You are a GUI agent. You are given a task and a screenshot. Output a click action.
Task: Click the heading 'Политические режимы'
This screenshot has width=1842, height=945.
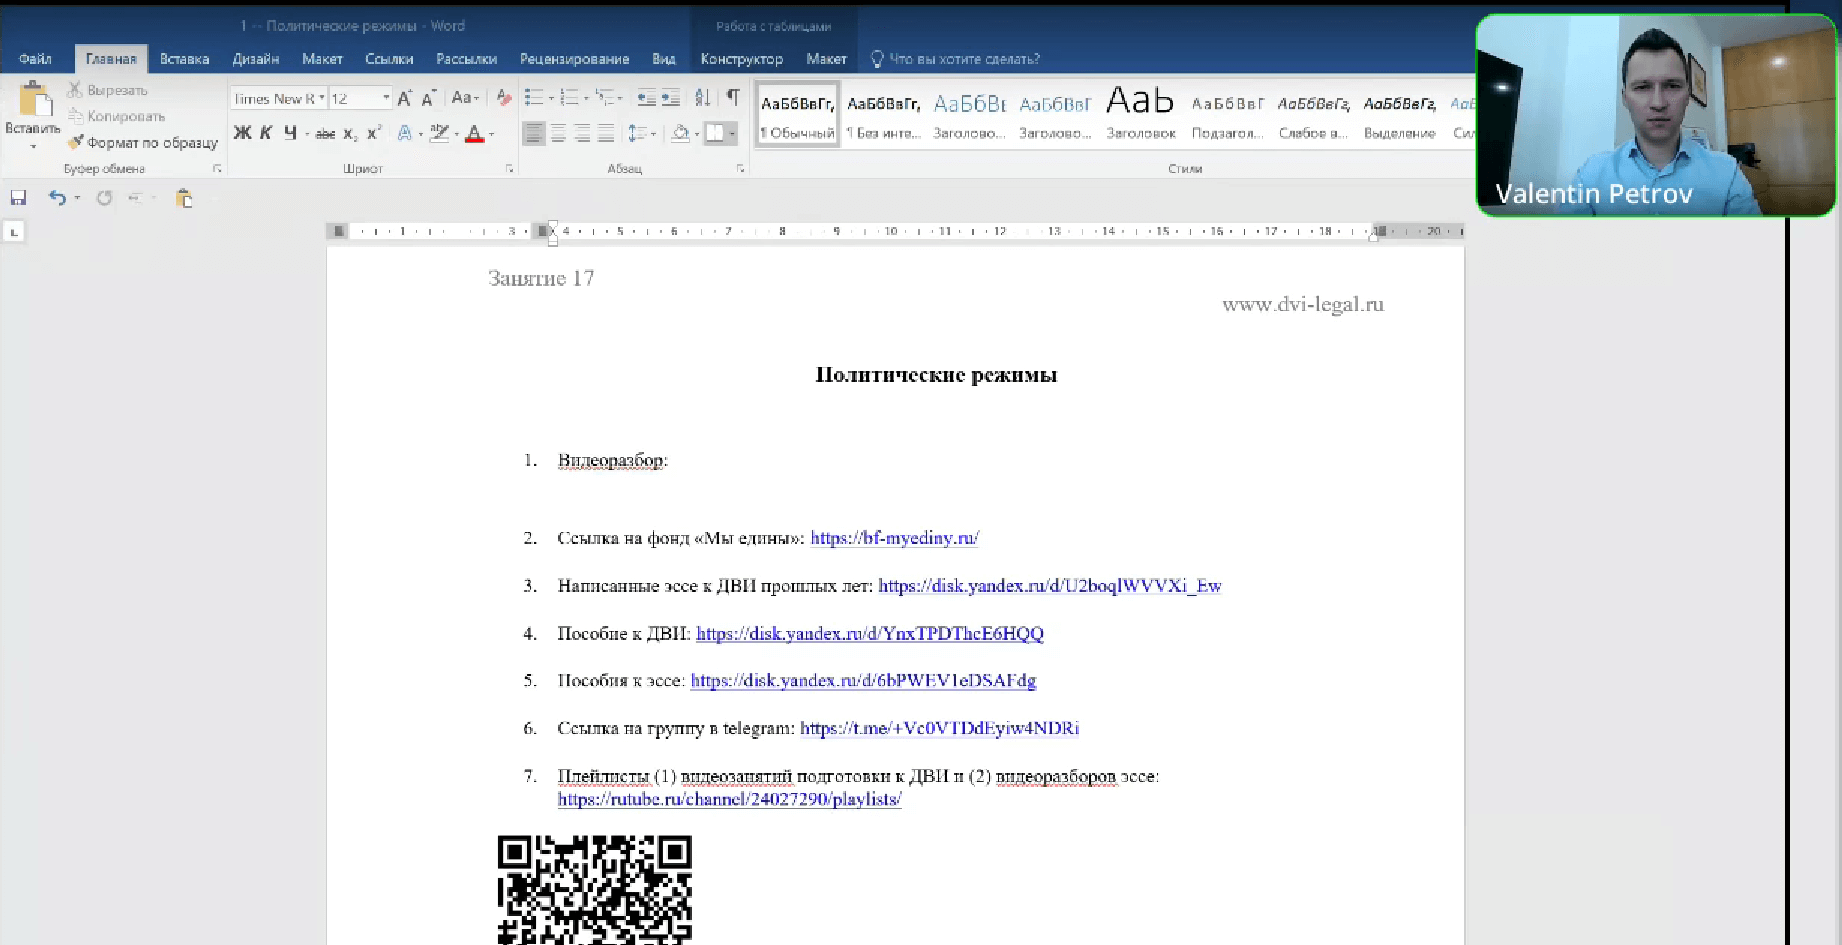point(936,375)
